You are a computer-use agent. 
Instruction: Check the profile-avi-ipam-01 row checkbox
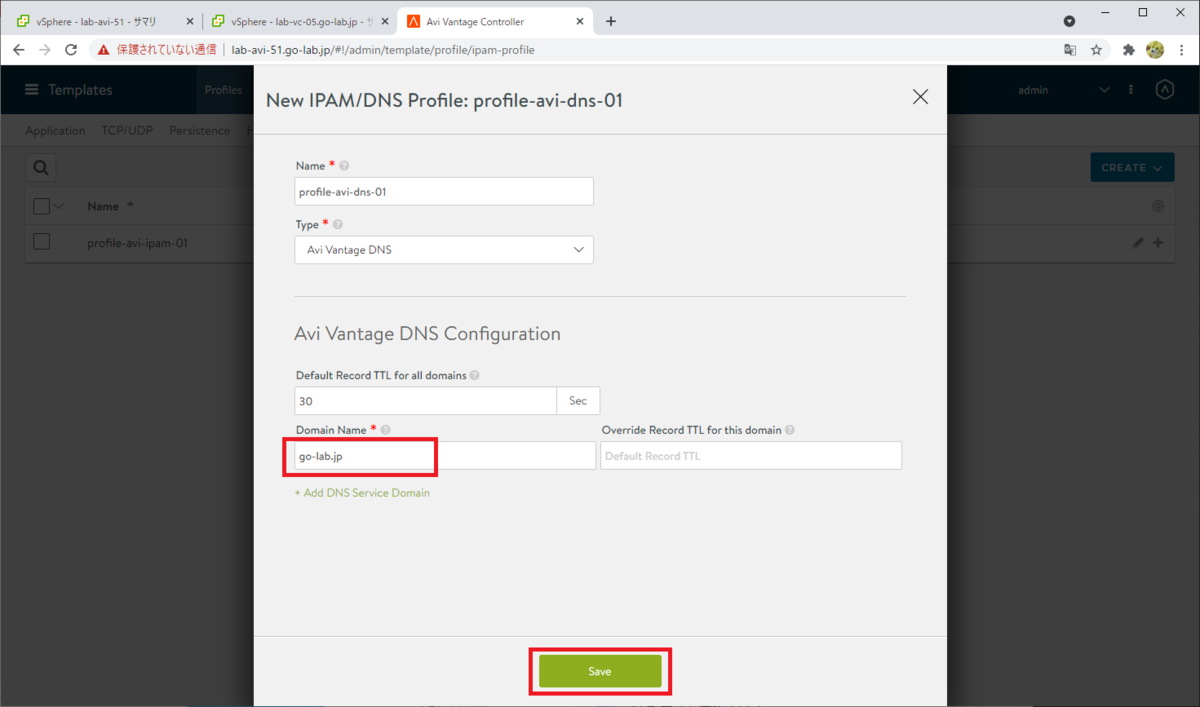click(41, 242)
